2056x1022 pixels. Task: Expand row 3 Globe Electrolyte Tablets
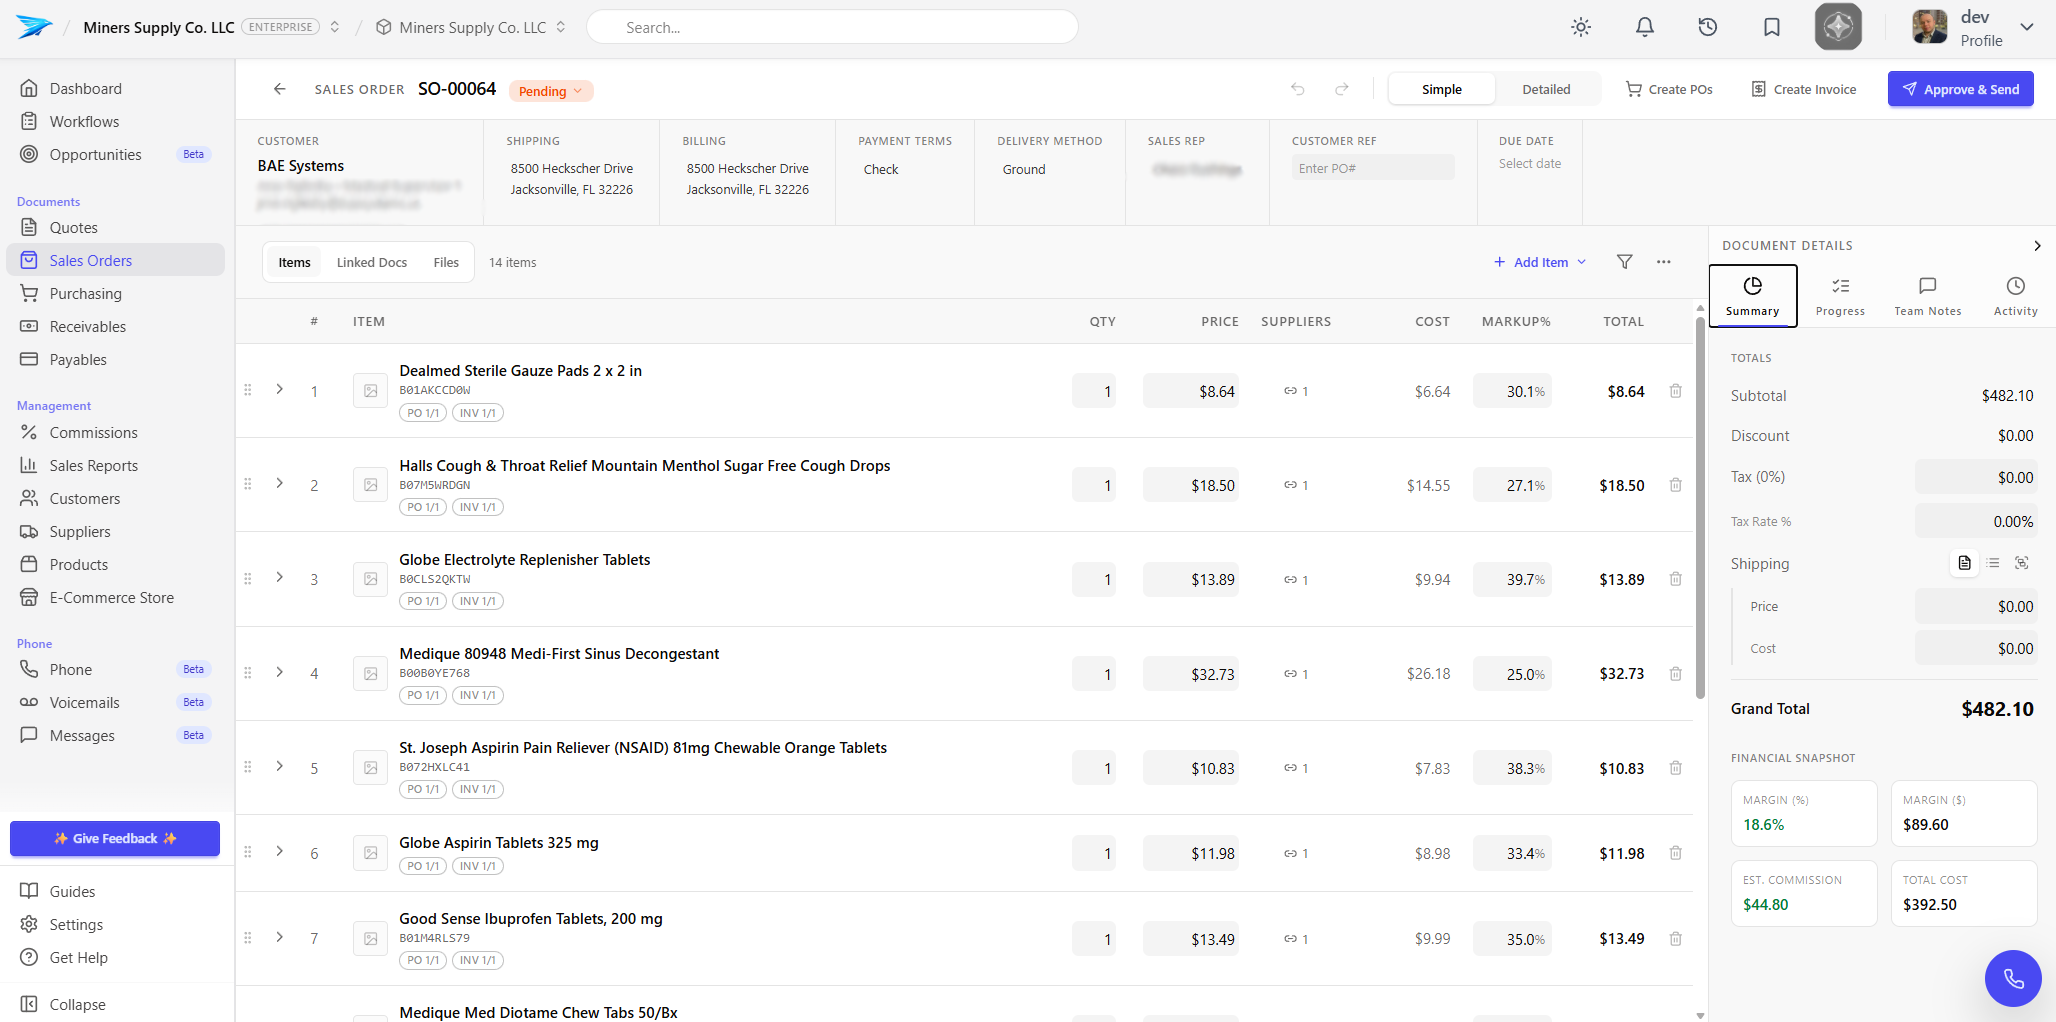tap(280, 577)
